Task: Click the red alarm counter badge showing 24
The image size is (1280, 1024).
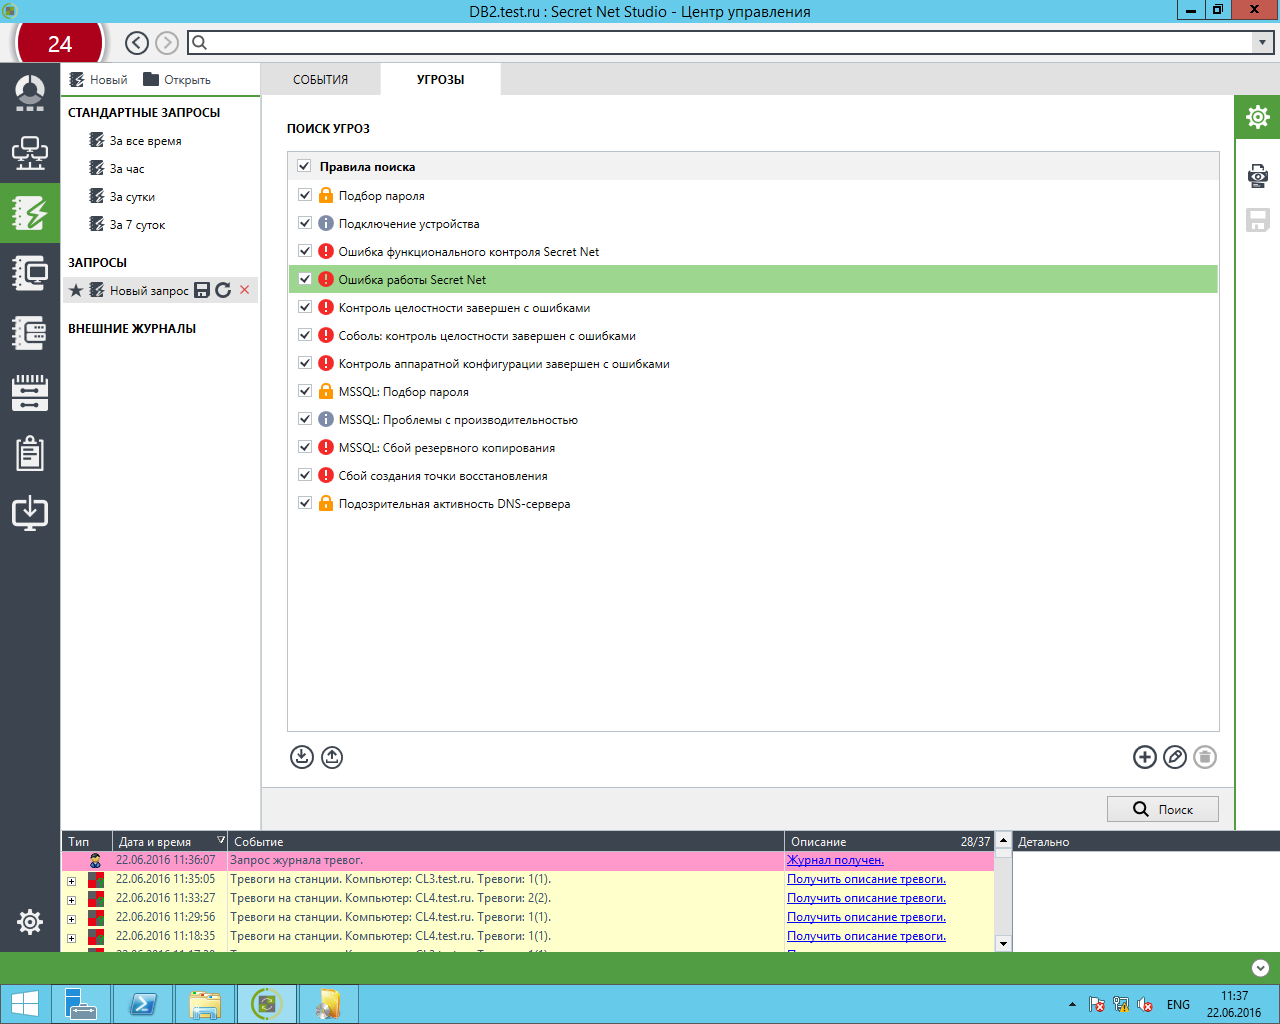Action: point(60,43)
